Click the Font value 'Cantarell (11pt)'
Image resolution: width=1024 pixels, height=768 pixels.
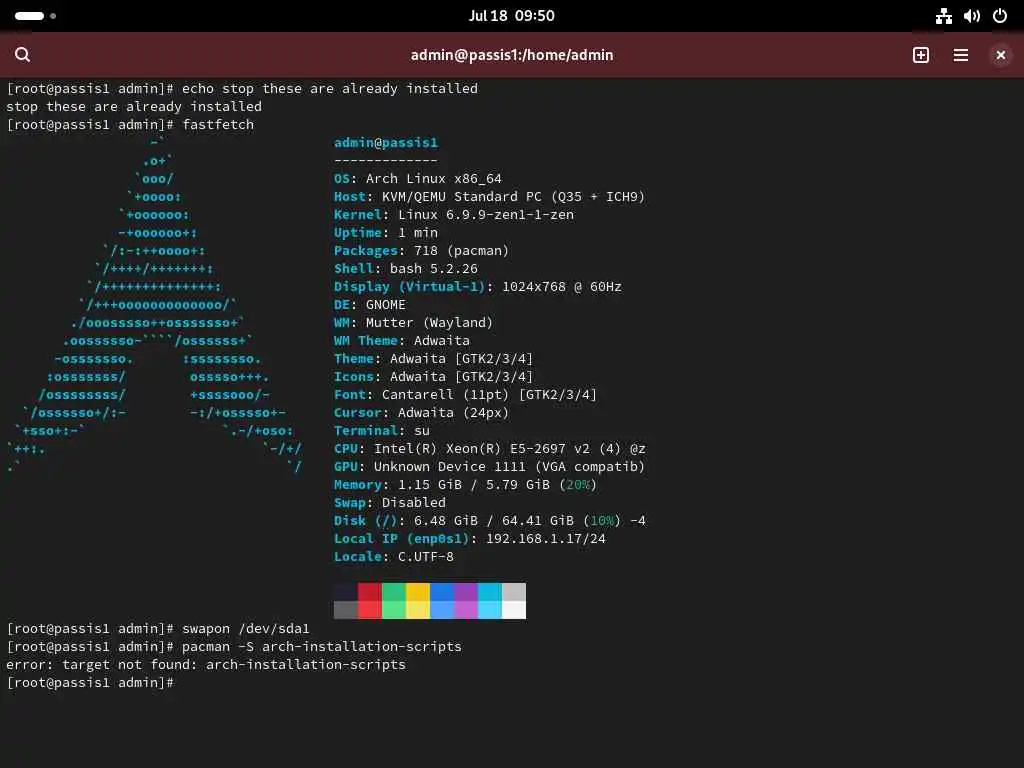445,394
